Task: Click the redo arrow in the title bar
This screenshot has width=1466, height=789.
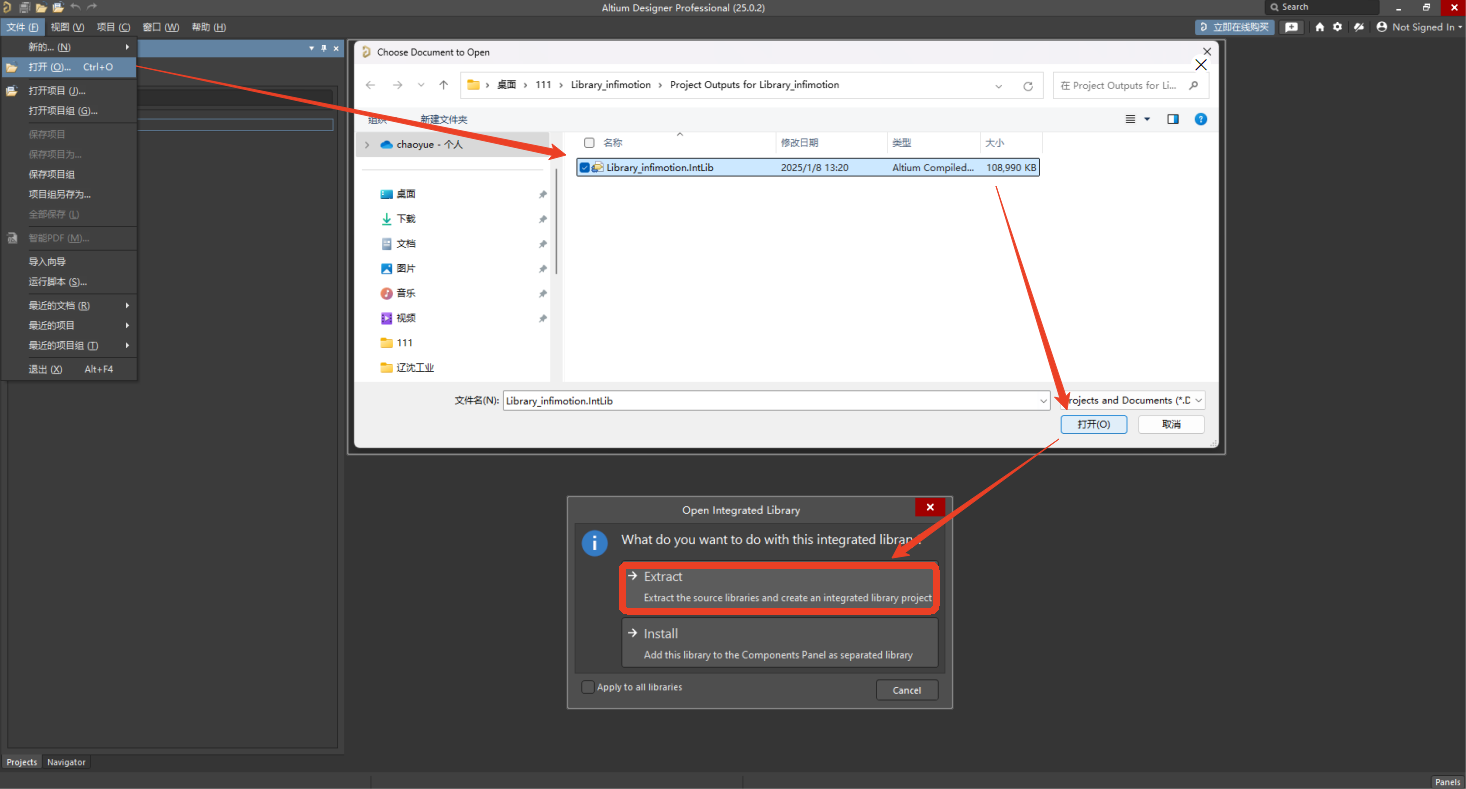Action: point(92,7)
